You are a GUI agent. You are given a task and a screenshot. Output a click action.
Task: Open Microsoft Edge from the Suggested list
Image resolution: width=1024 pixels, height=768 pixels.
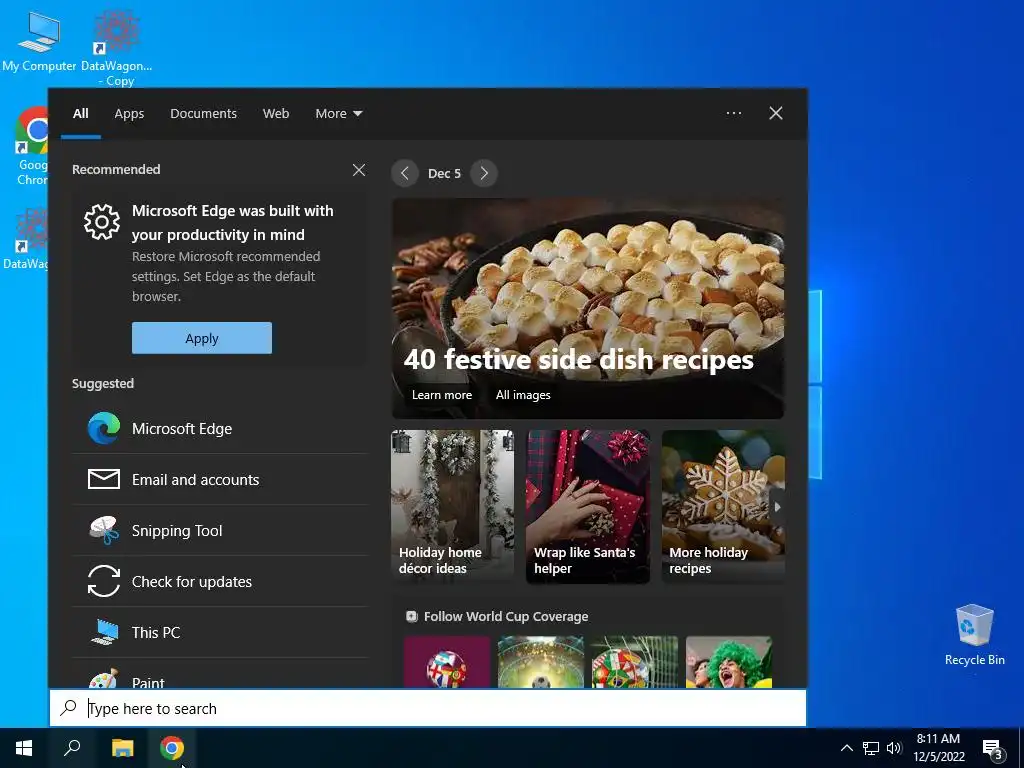[x=219, y=428]
